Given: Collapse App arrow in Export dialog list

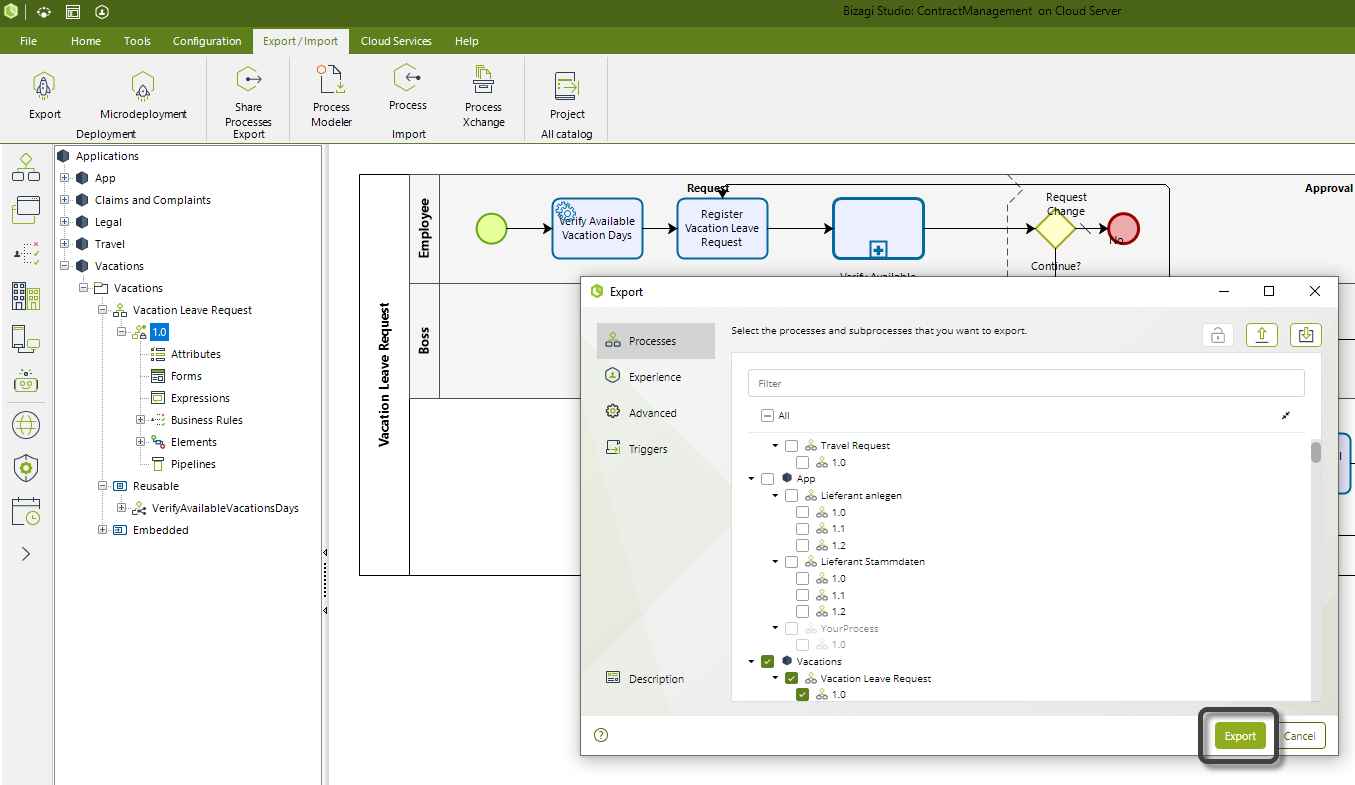Looking at the screenshot, I should click(751, 479).
